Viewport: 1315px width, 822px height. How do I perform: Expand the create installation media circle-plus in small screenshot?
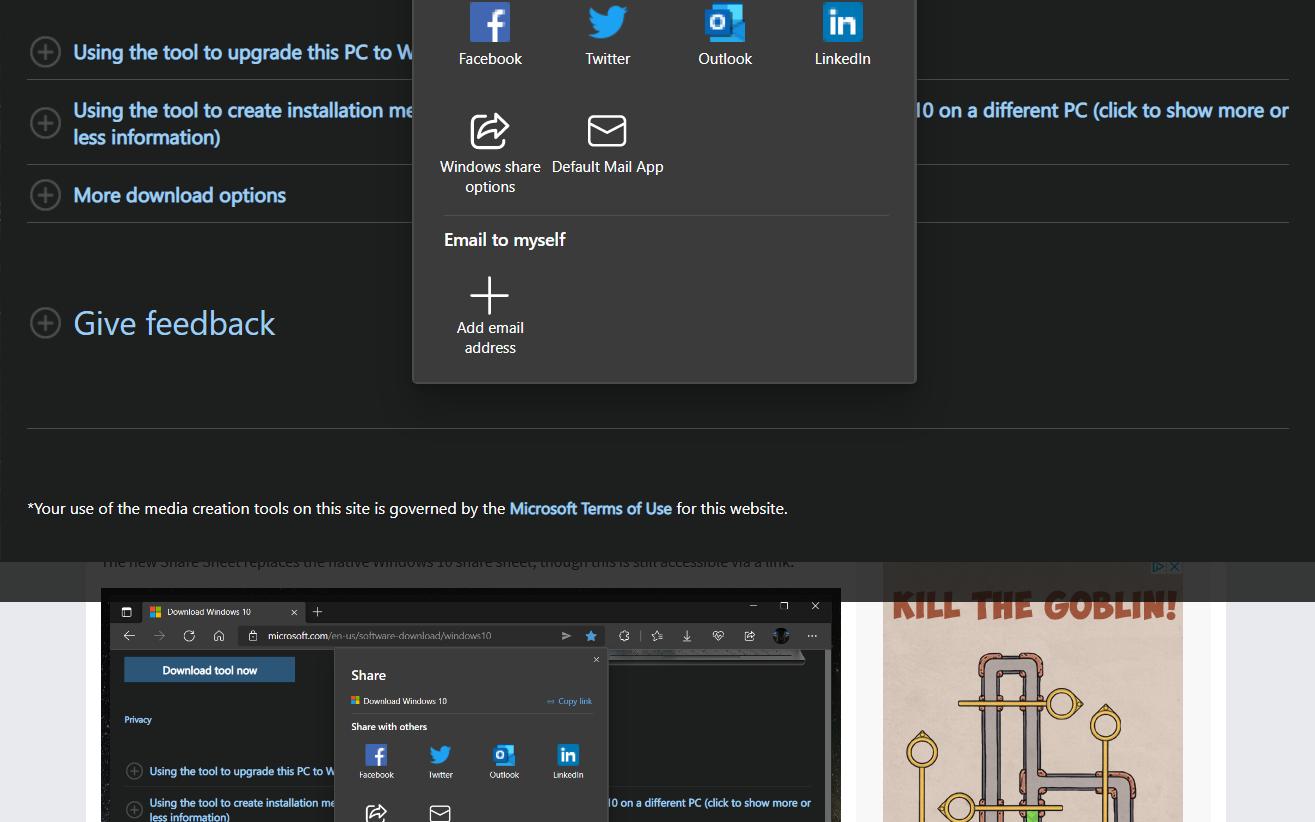tap(134, 809)
